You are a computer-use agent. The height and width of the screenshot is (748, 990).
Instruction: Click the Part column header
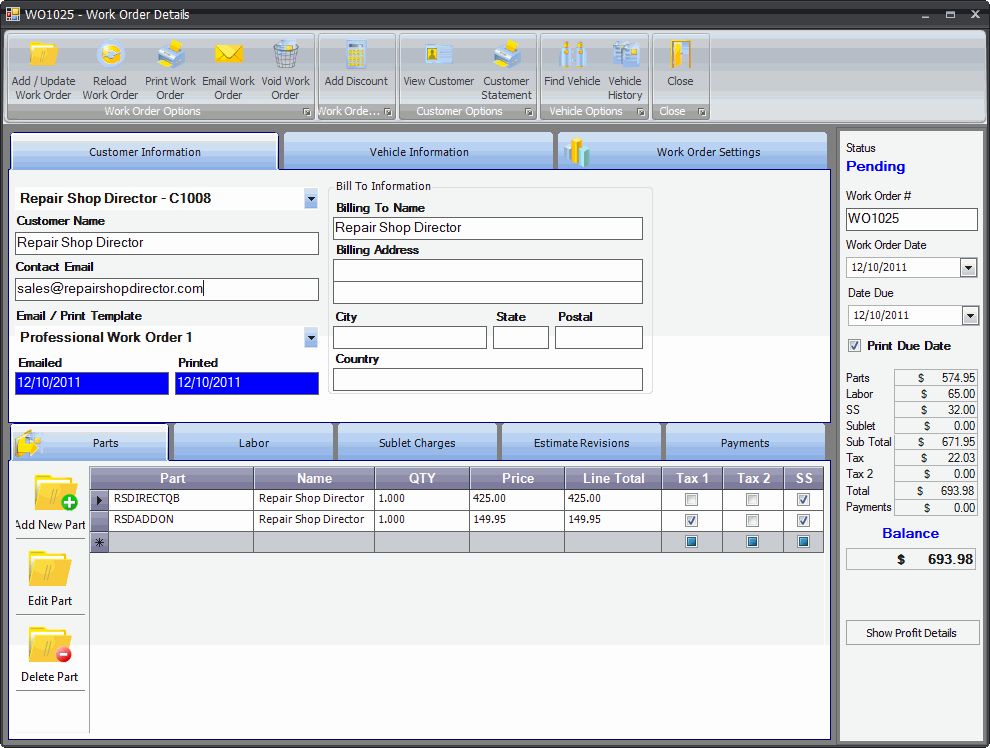[172, 478]
